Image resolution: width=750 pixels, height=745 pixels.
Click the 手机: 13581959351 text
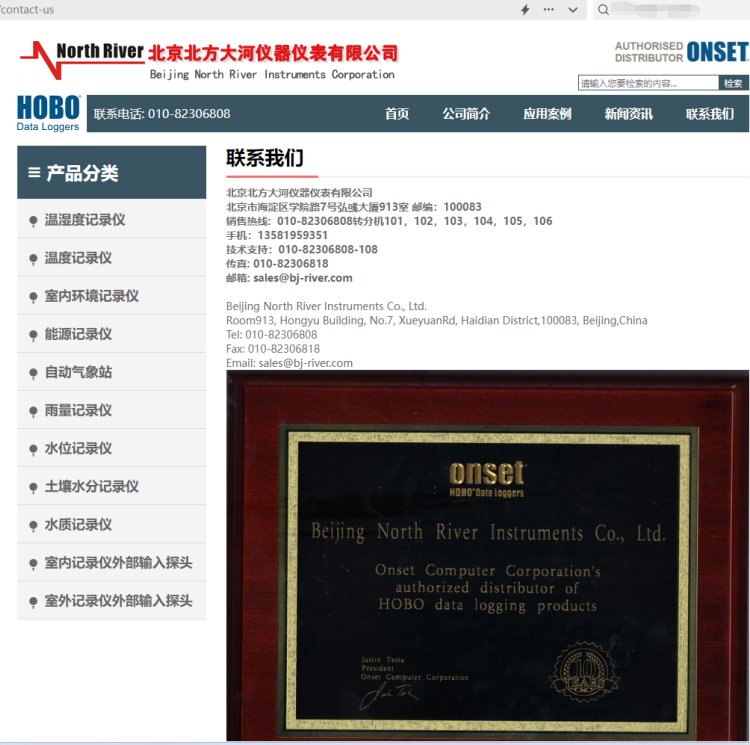pos(277,235)
